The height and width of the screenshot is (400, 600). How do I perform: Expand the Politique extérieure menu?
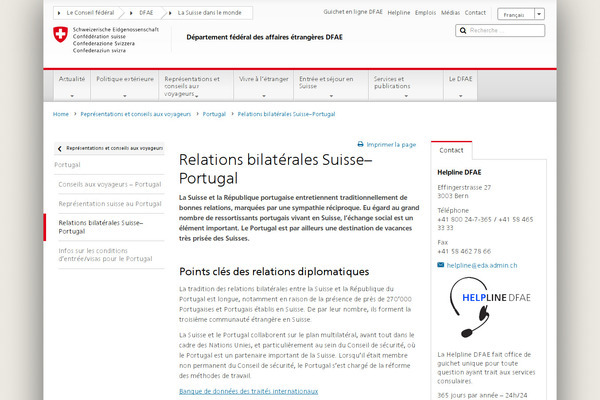coord(125,82)
